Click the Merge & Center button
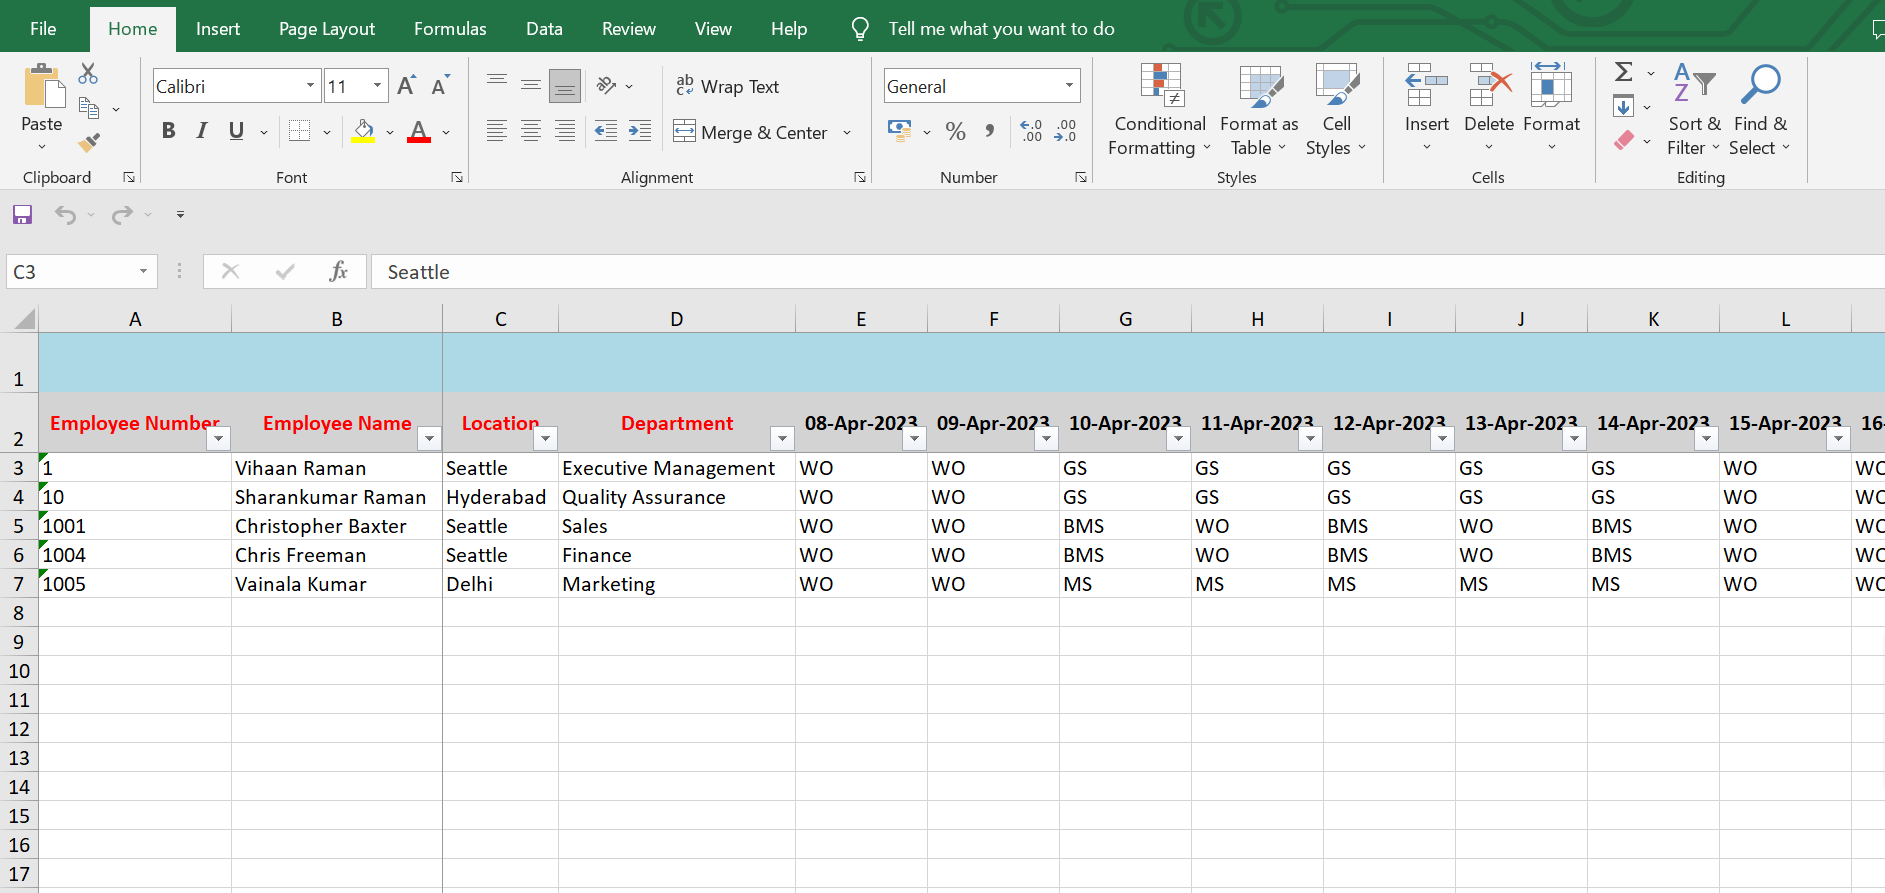Viewport: 1885px width, 893px height. (752, 132)
